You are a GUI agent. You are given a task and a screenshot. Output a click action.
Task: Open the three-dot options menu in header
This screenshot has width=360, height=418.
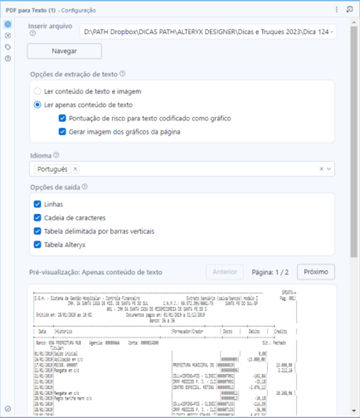[337, 9]
